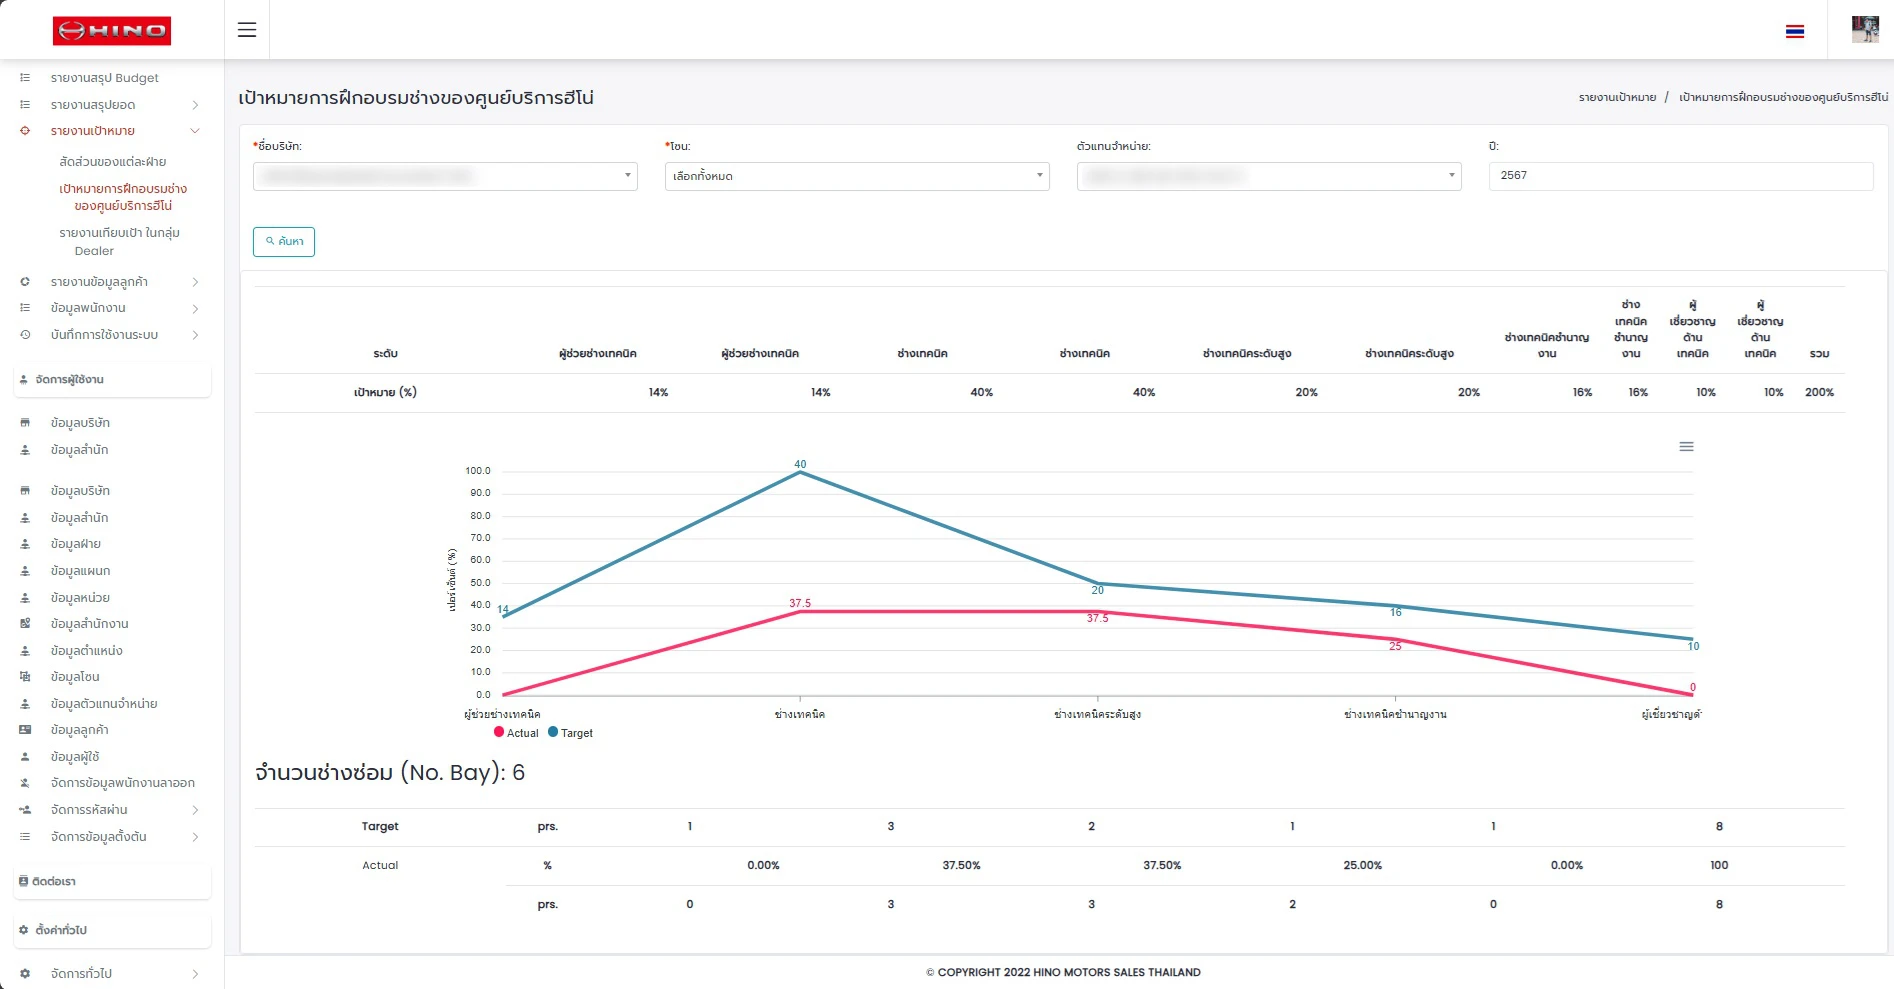The image size is (1894, 989).
Task: Click the ปี year input field
Action: click(1680, 176)
